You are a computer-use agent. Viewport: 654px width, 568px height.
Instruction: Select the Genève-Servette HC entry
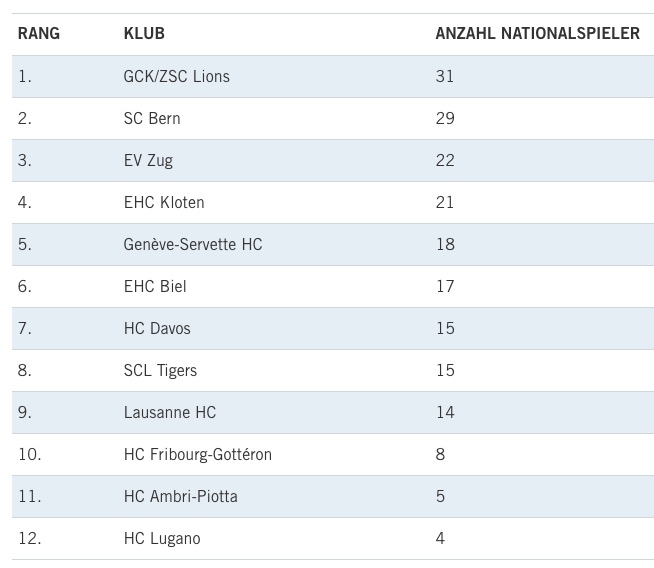pos(193,244)
